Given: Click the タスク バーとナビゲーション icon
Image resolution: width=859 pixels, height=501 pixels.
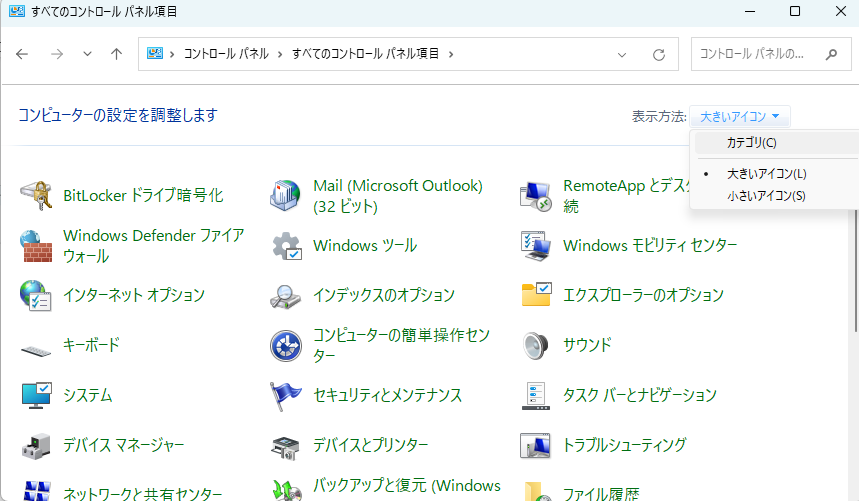Looking at the screenshot, I should (x=536, y=396).
